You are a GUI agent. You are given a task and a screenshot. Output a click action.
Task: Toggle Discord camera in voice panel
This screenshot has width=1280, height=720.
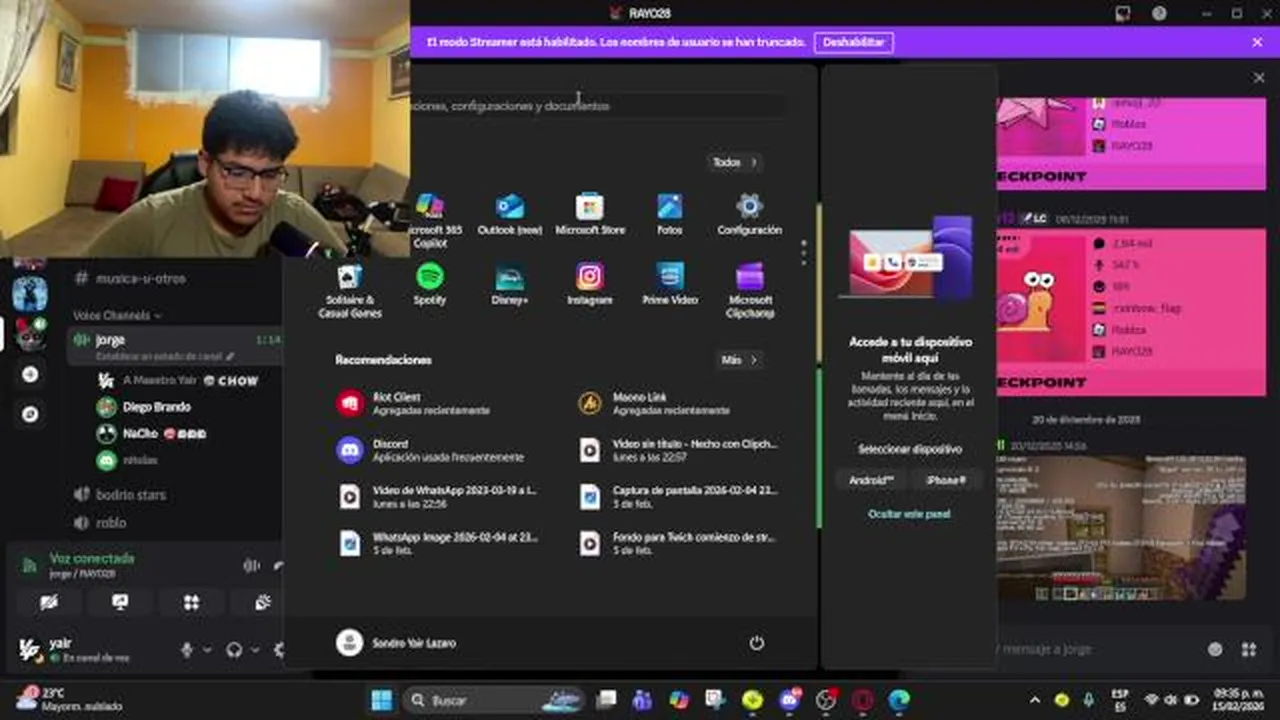(48, 602)
